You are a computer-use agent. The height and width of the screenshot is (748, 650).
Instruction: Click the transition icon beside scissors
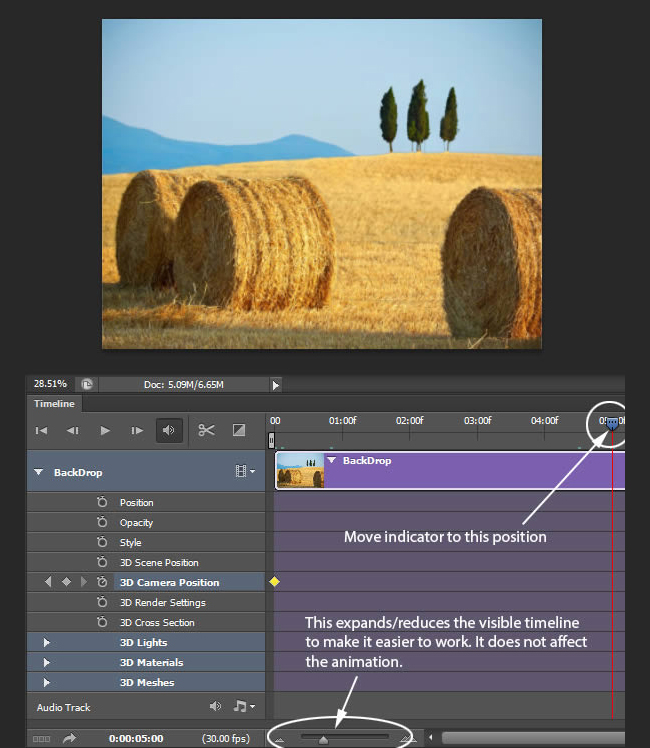[239, 431]
